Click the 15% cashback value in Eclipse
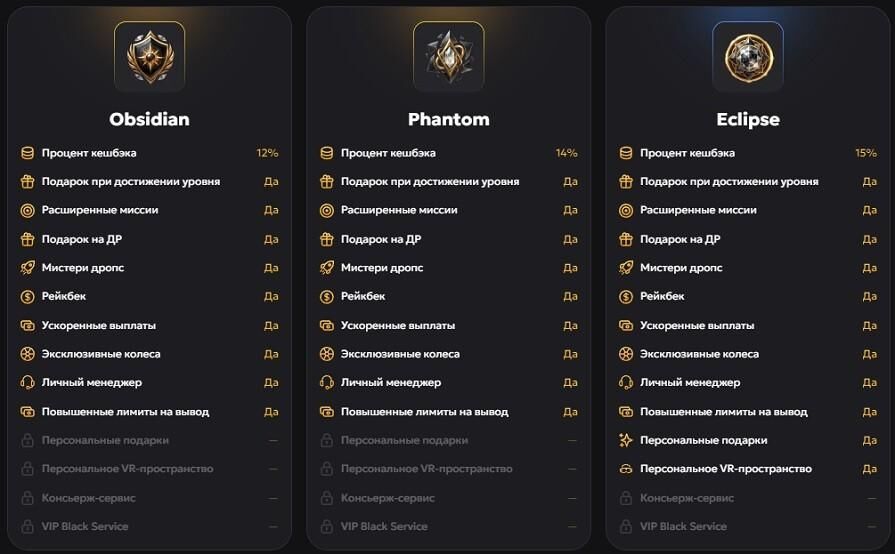 click(865, 153)
